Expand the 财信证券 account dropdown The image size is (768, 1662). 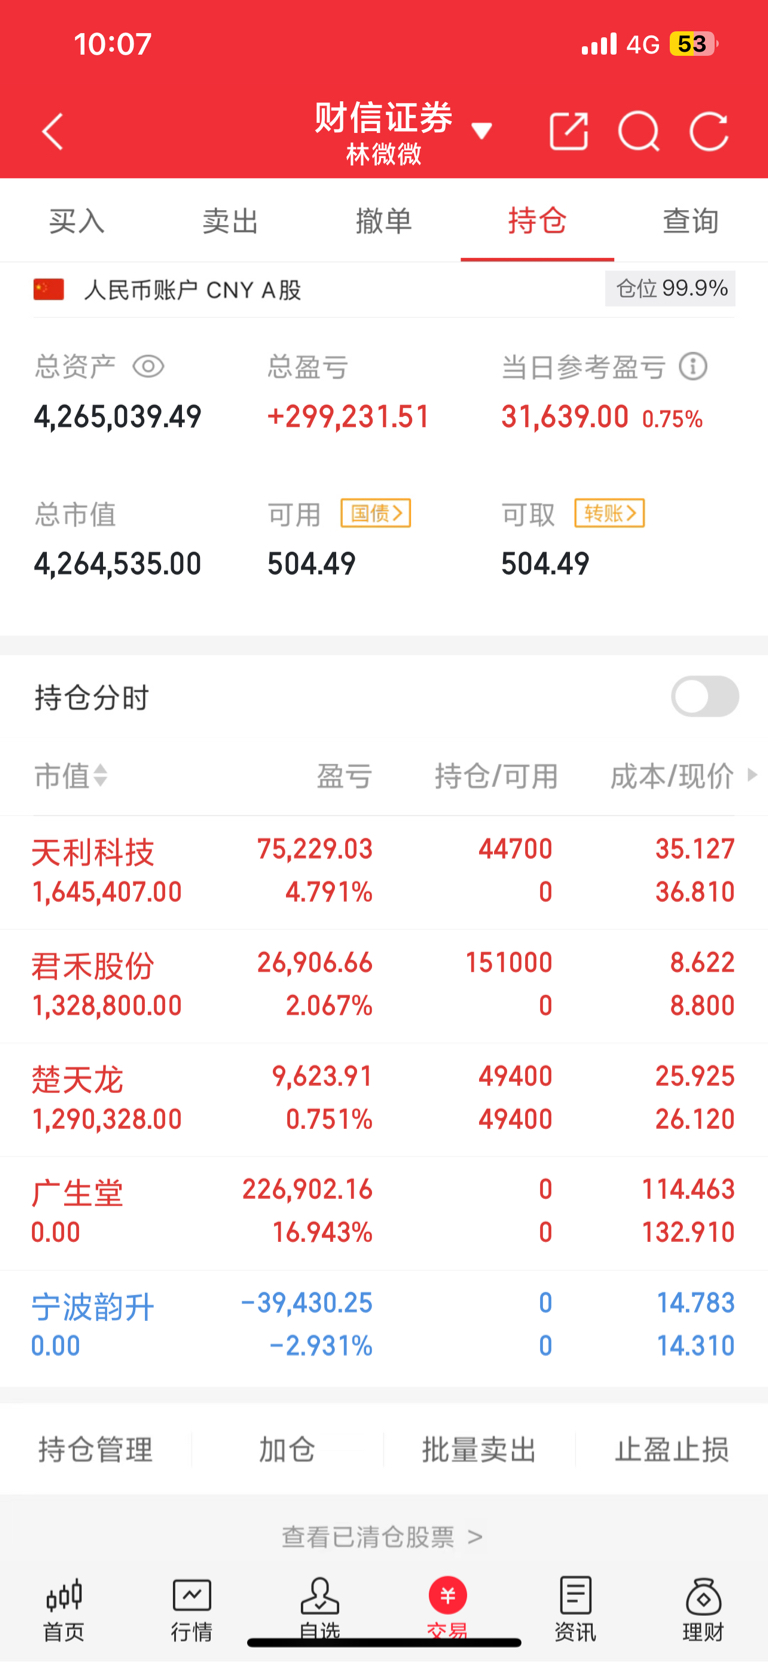[x=482, y=131]
